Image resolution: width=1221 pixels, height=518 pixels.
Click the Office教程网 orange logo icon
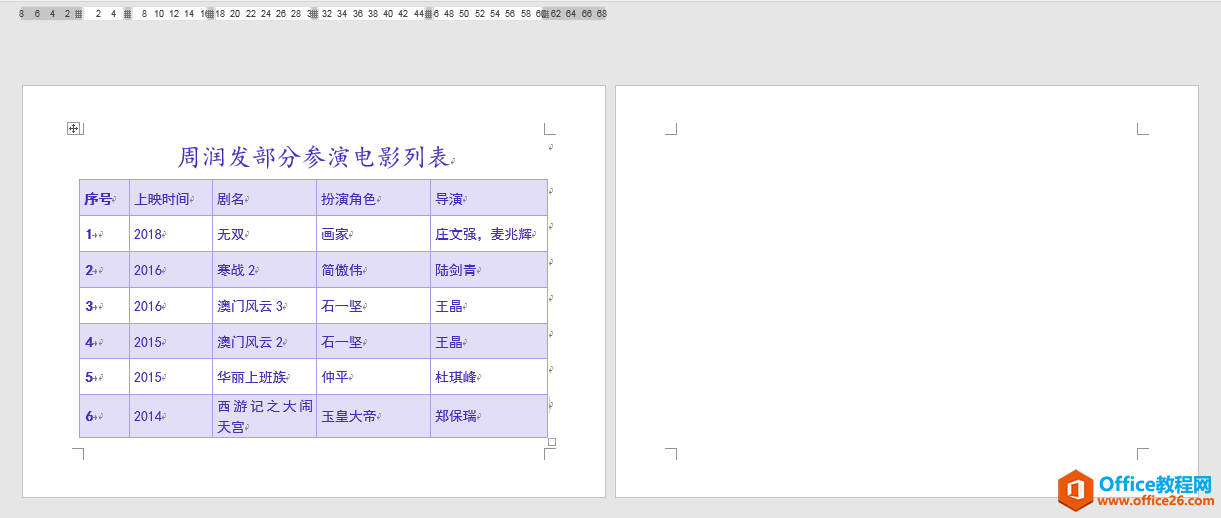pos(1076,490)
